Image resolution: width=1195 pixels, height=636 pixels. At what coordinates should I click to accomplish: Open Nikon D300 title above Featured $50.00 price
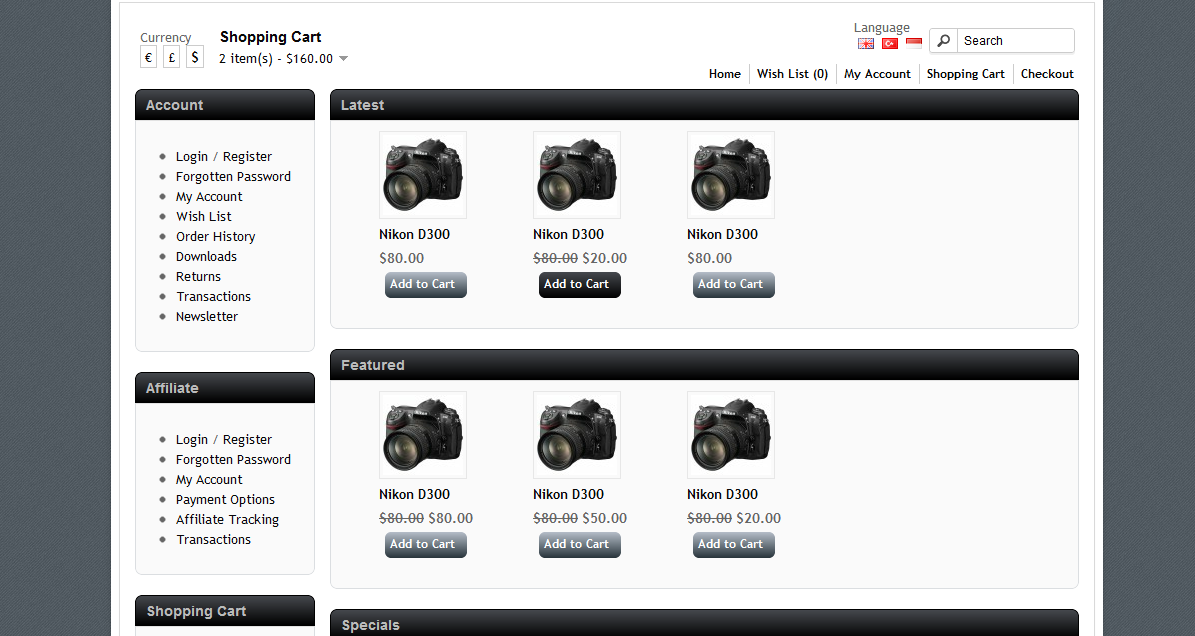[569, 494]
